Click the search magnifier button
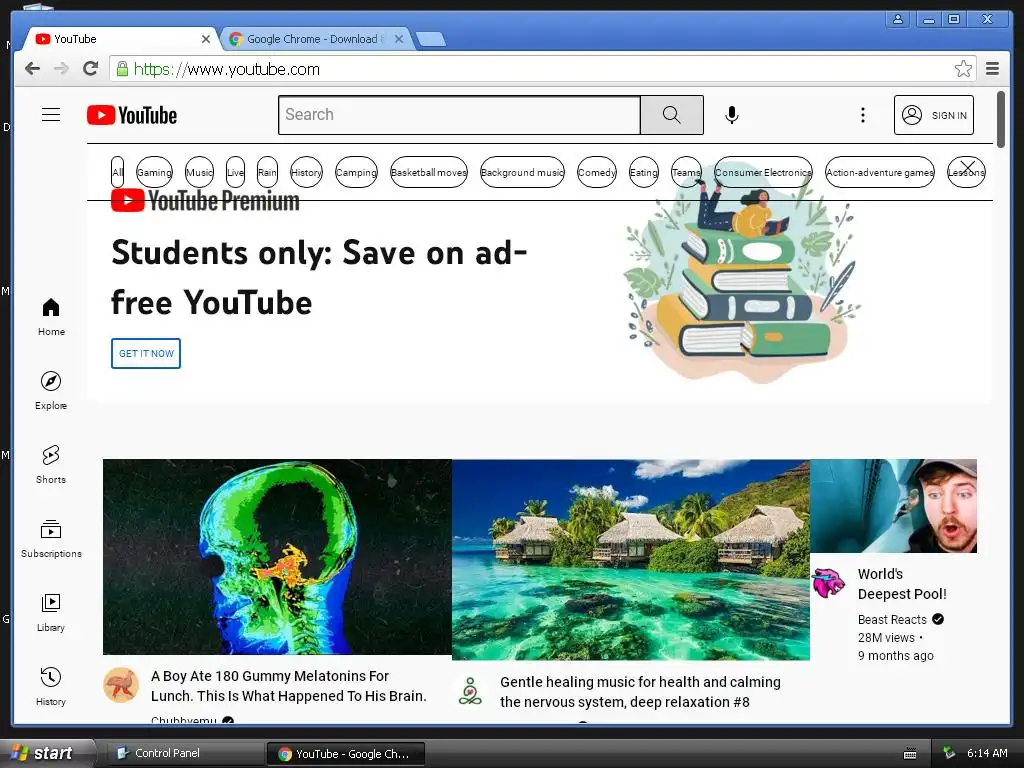The height and width of the screenshot is (768, 1024). click(671, 115)
